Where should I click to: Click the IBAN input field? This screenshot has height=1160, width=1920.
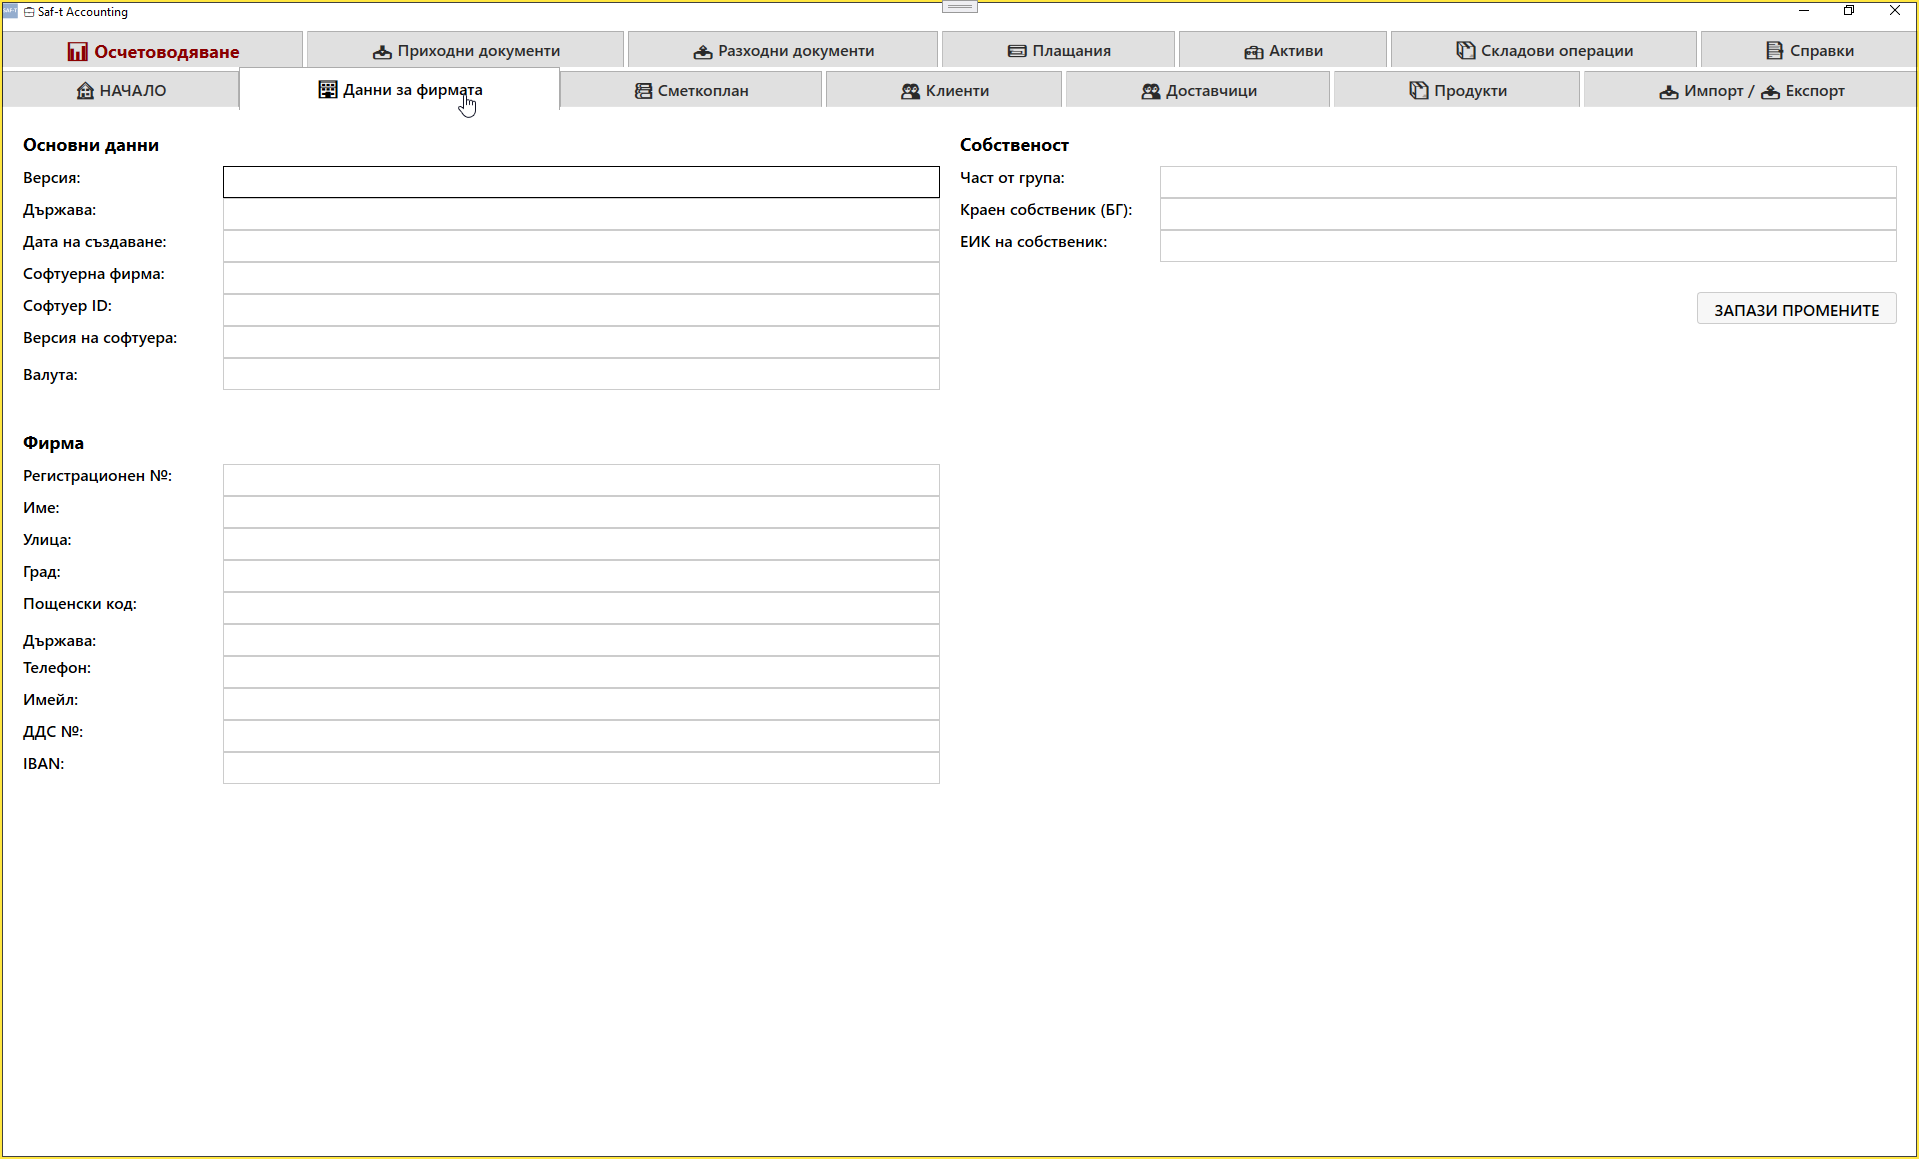tap(581, 768)
